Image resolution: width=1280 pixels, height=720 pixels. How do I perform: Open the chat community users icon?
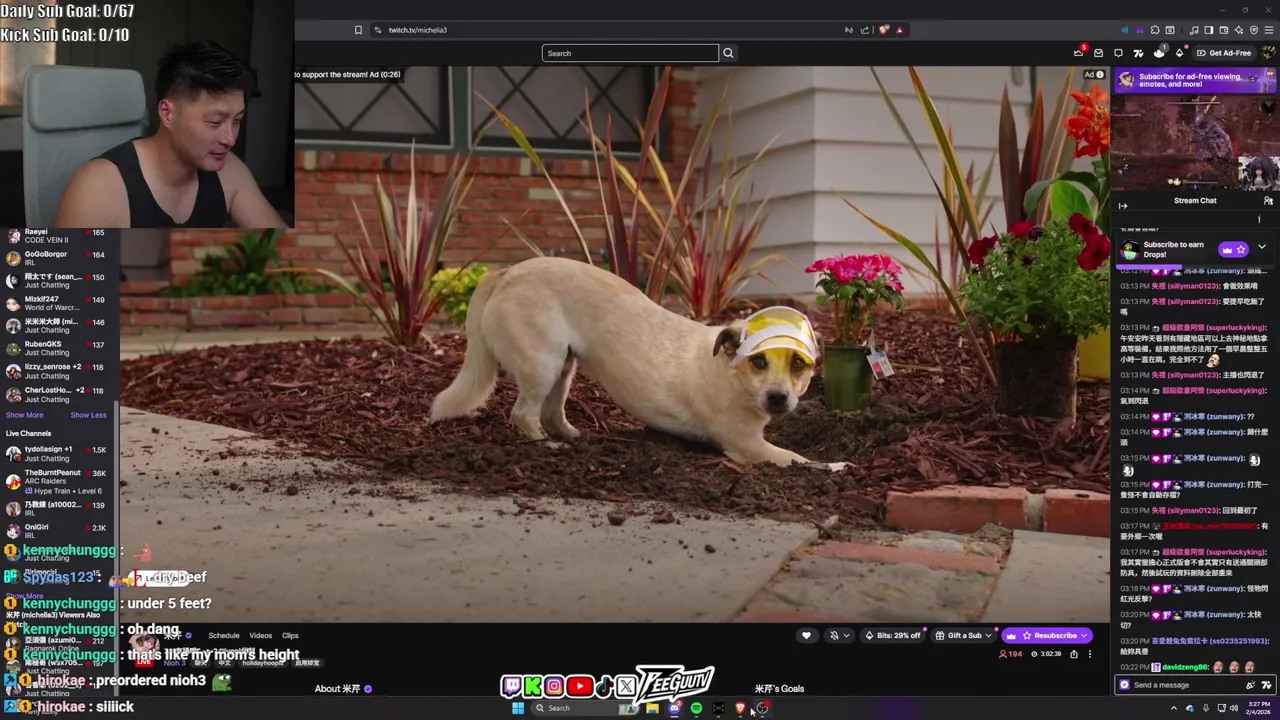pos(1268,201)
